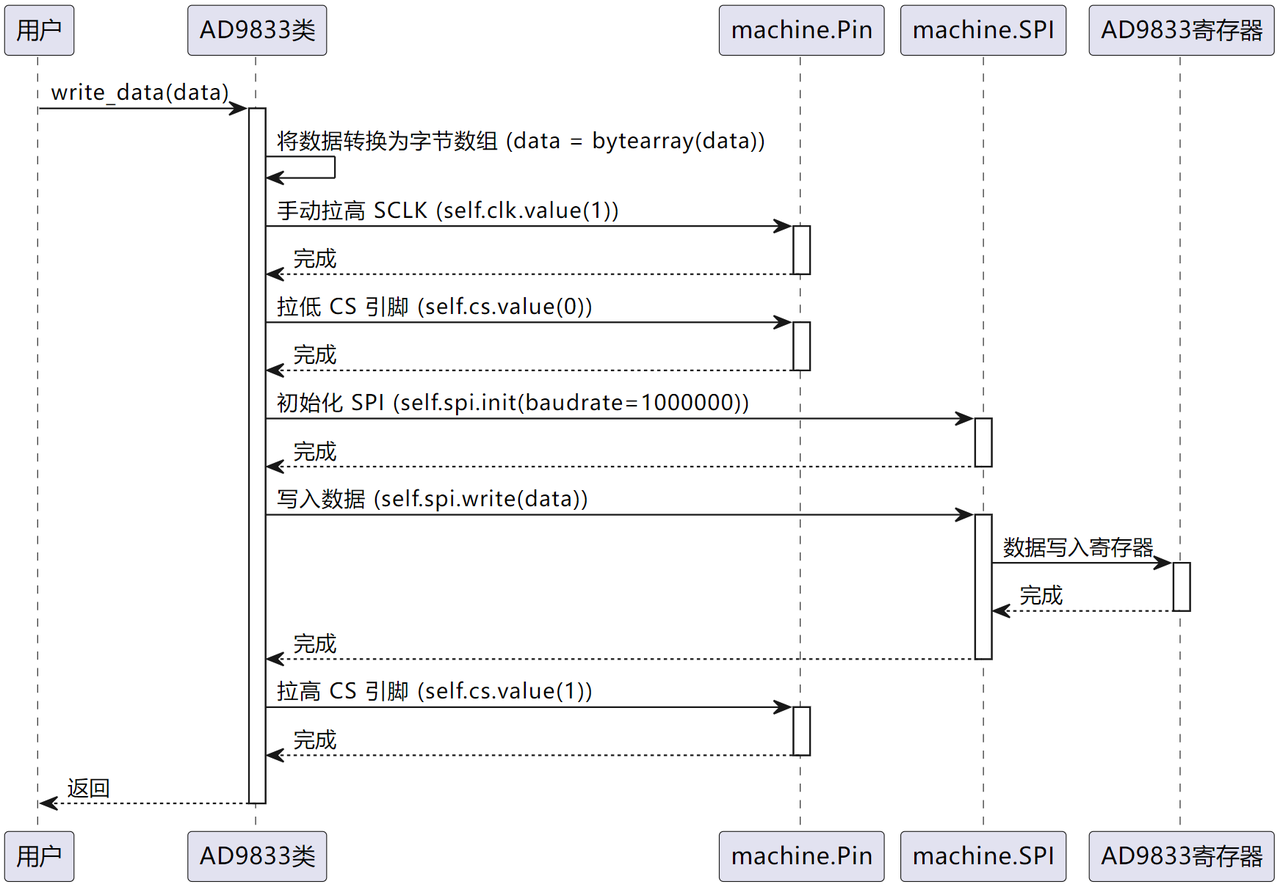This screenshot has height=887, width=1280.
Task: Select the bottom AD9833类 participant box
Action: tap(257, 856)
